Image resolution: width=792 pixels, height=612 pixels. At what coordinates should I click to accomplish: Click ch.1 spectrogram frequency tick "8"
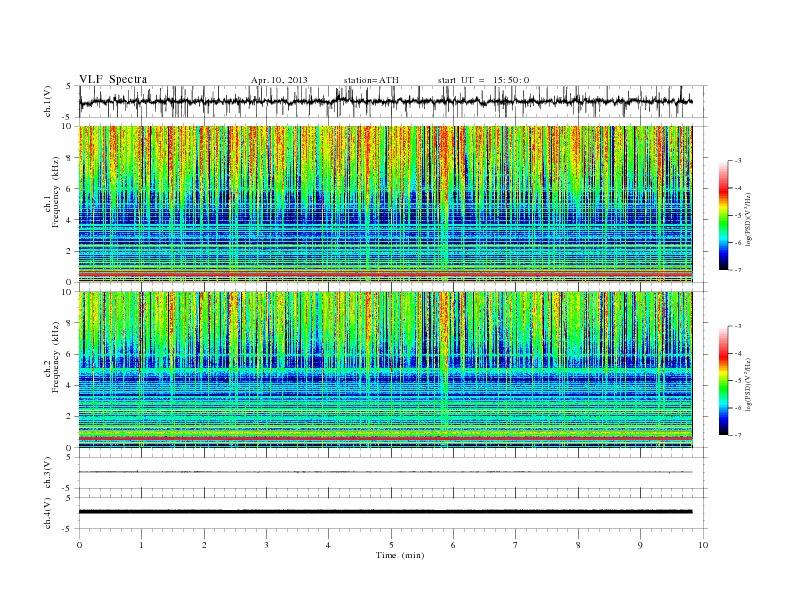pos(69,158)
